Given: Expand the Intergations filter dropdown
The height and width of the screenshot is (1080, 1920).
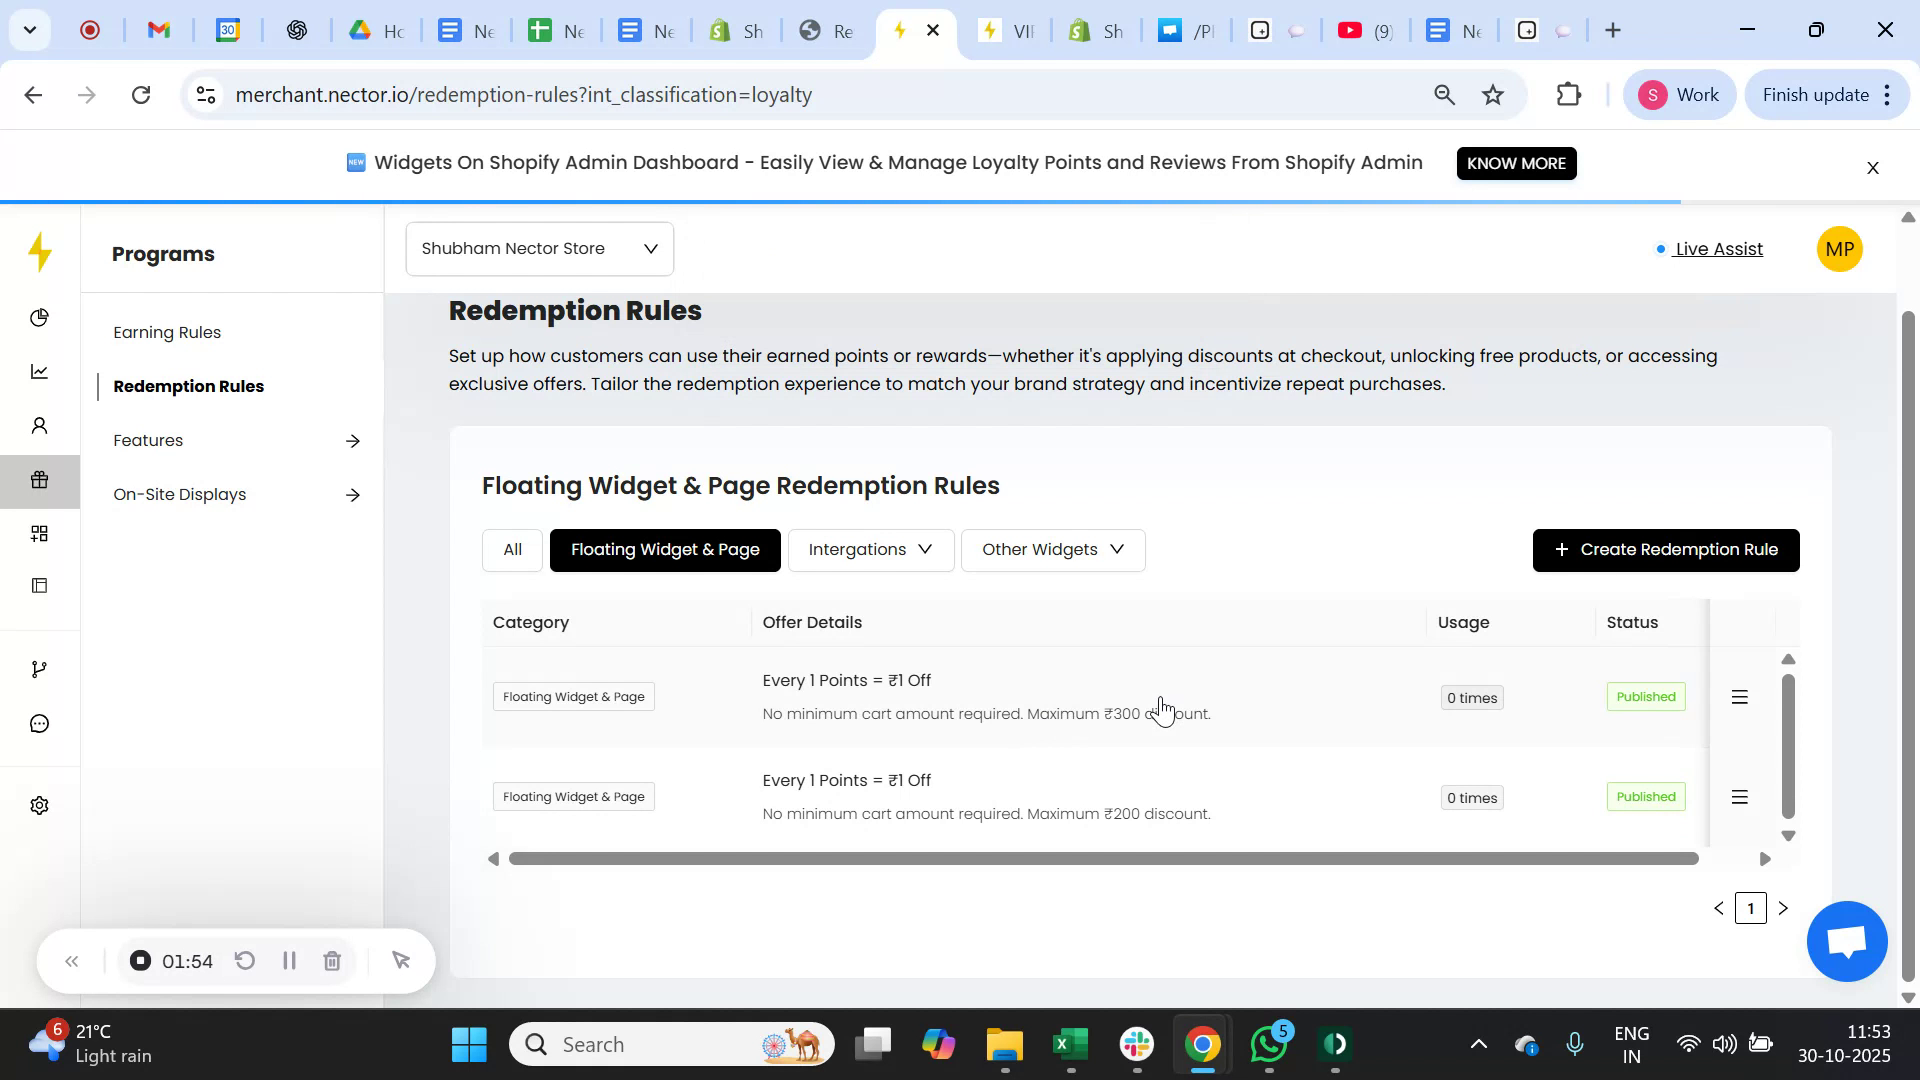Looking at the screenshot, I should (x=870, y=550).
